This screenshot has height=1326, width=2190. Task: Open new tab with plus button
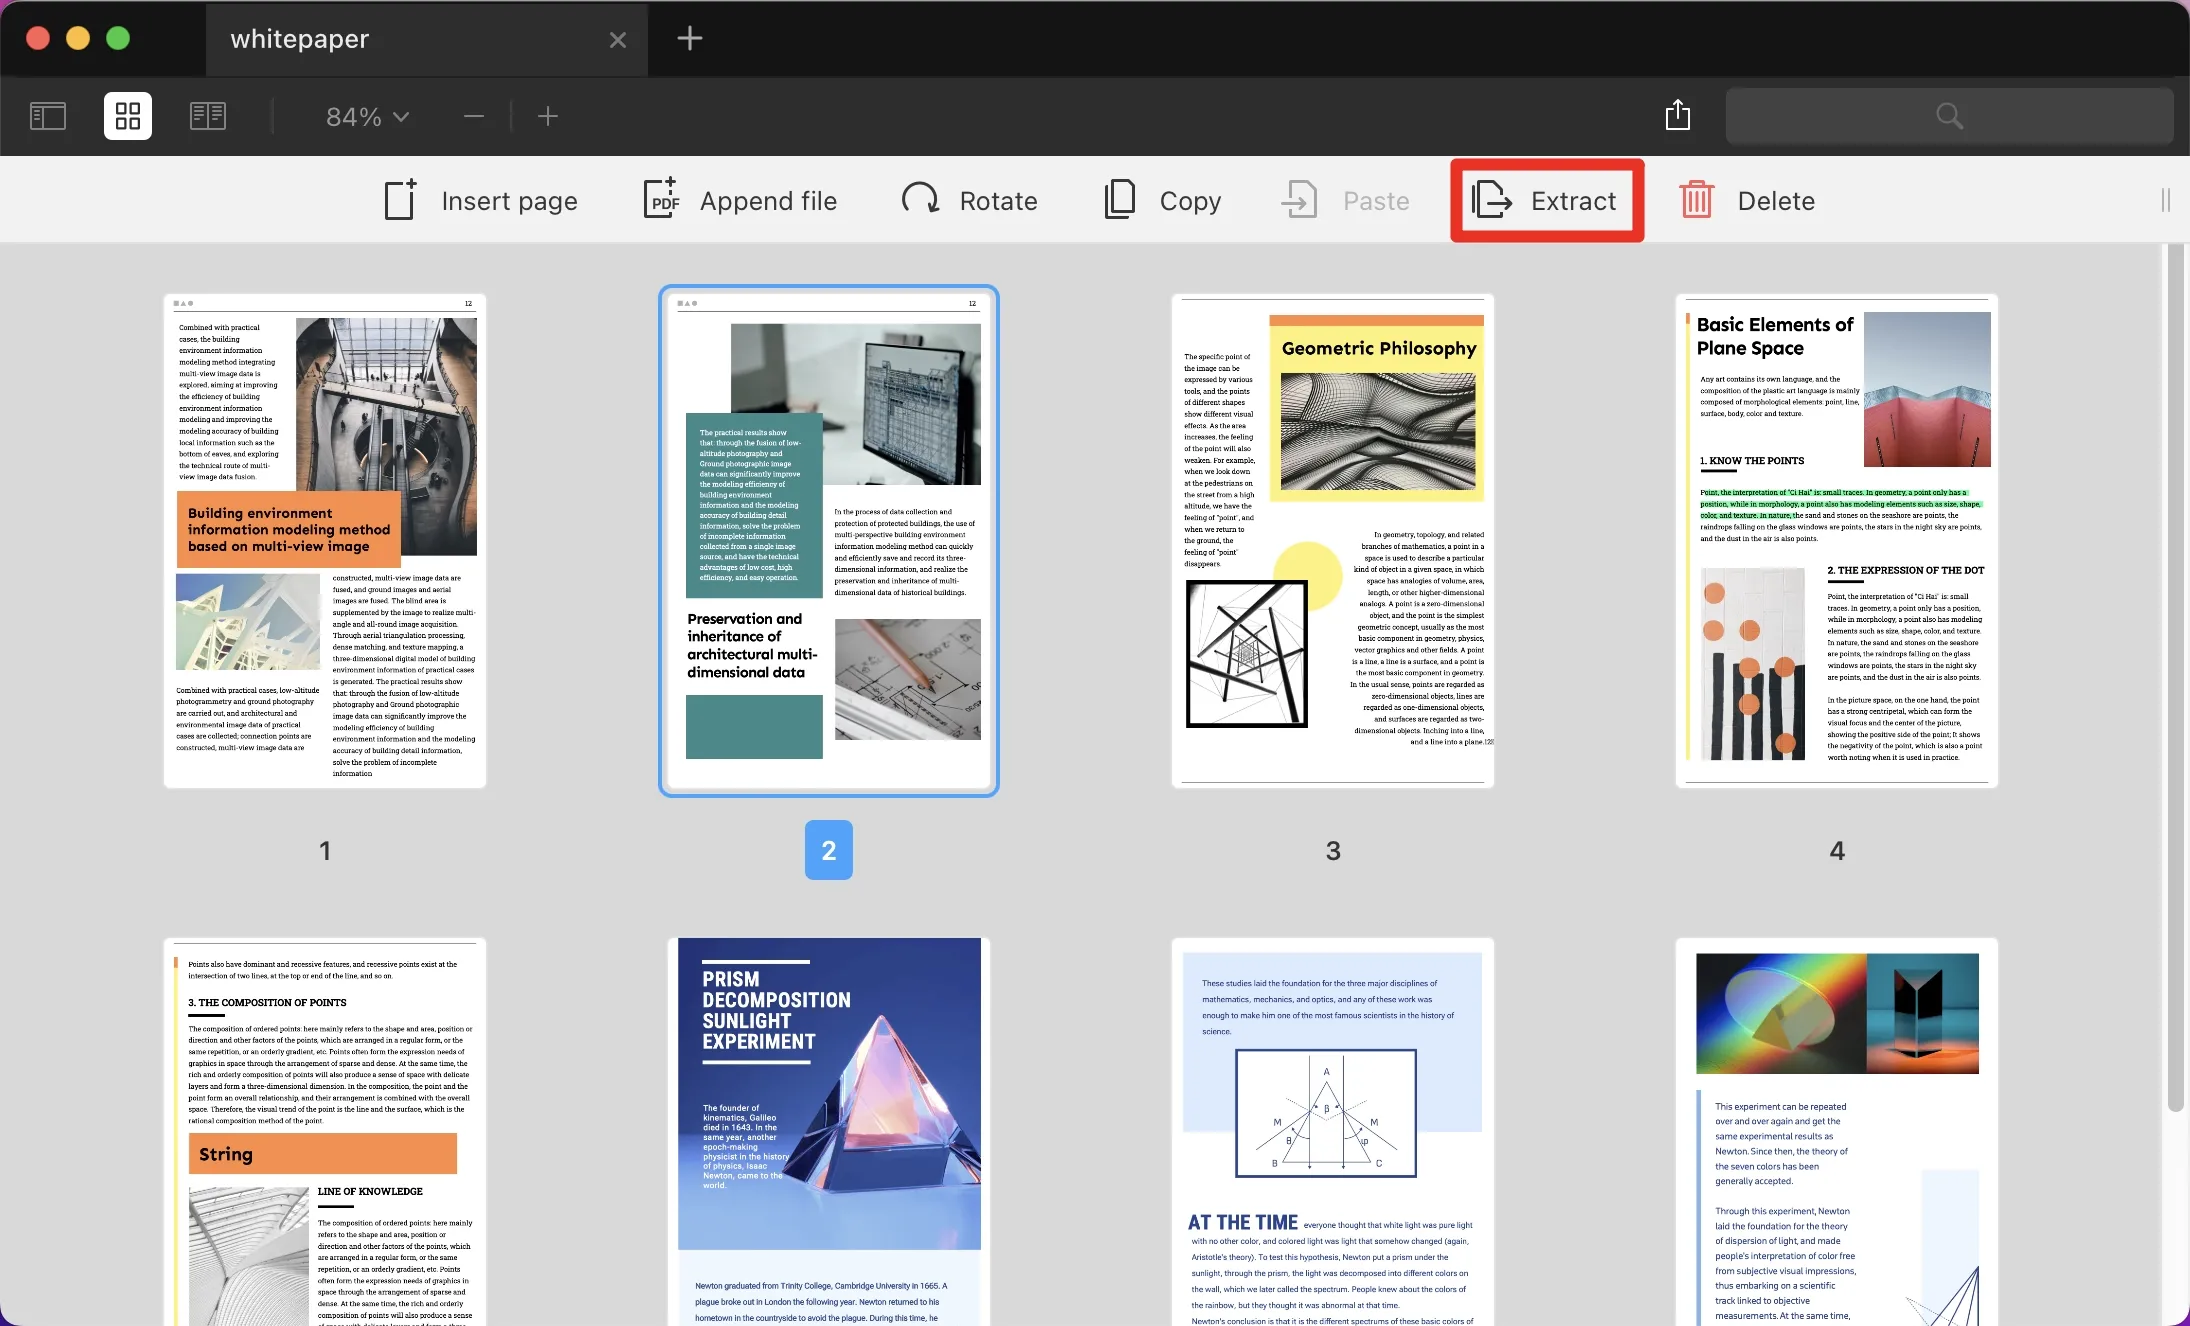(x=688, y=39)
